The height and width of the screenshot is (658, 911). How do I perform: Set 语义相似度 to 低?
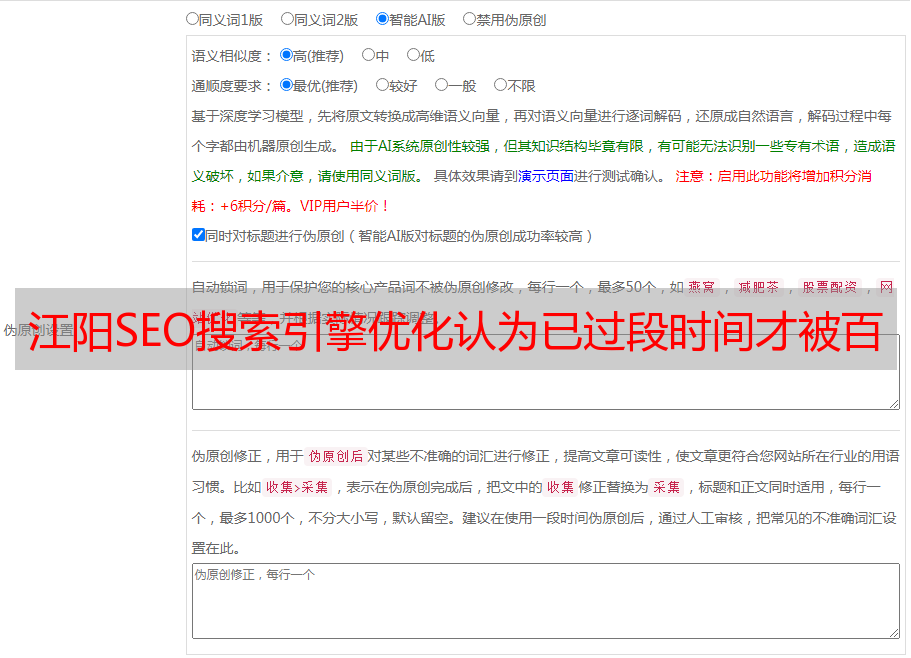[413, 55]
